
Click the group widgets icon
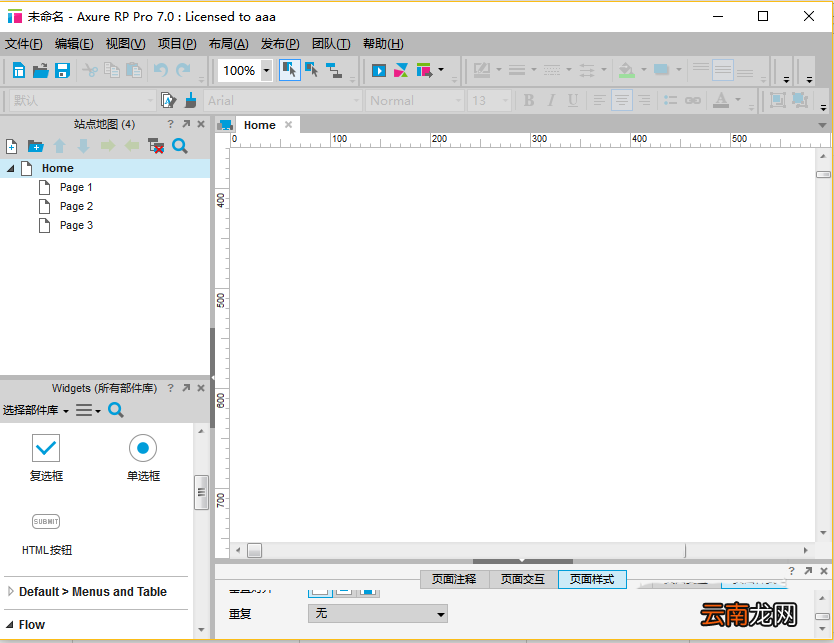(x=778, y=100)
